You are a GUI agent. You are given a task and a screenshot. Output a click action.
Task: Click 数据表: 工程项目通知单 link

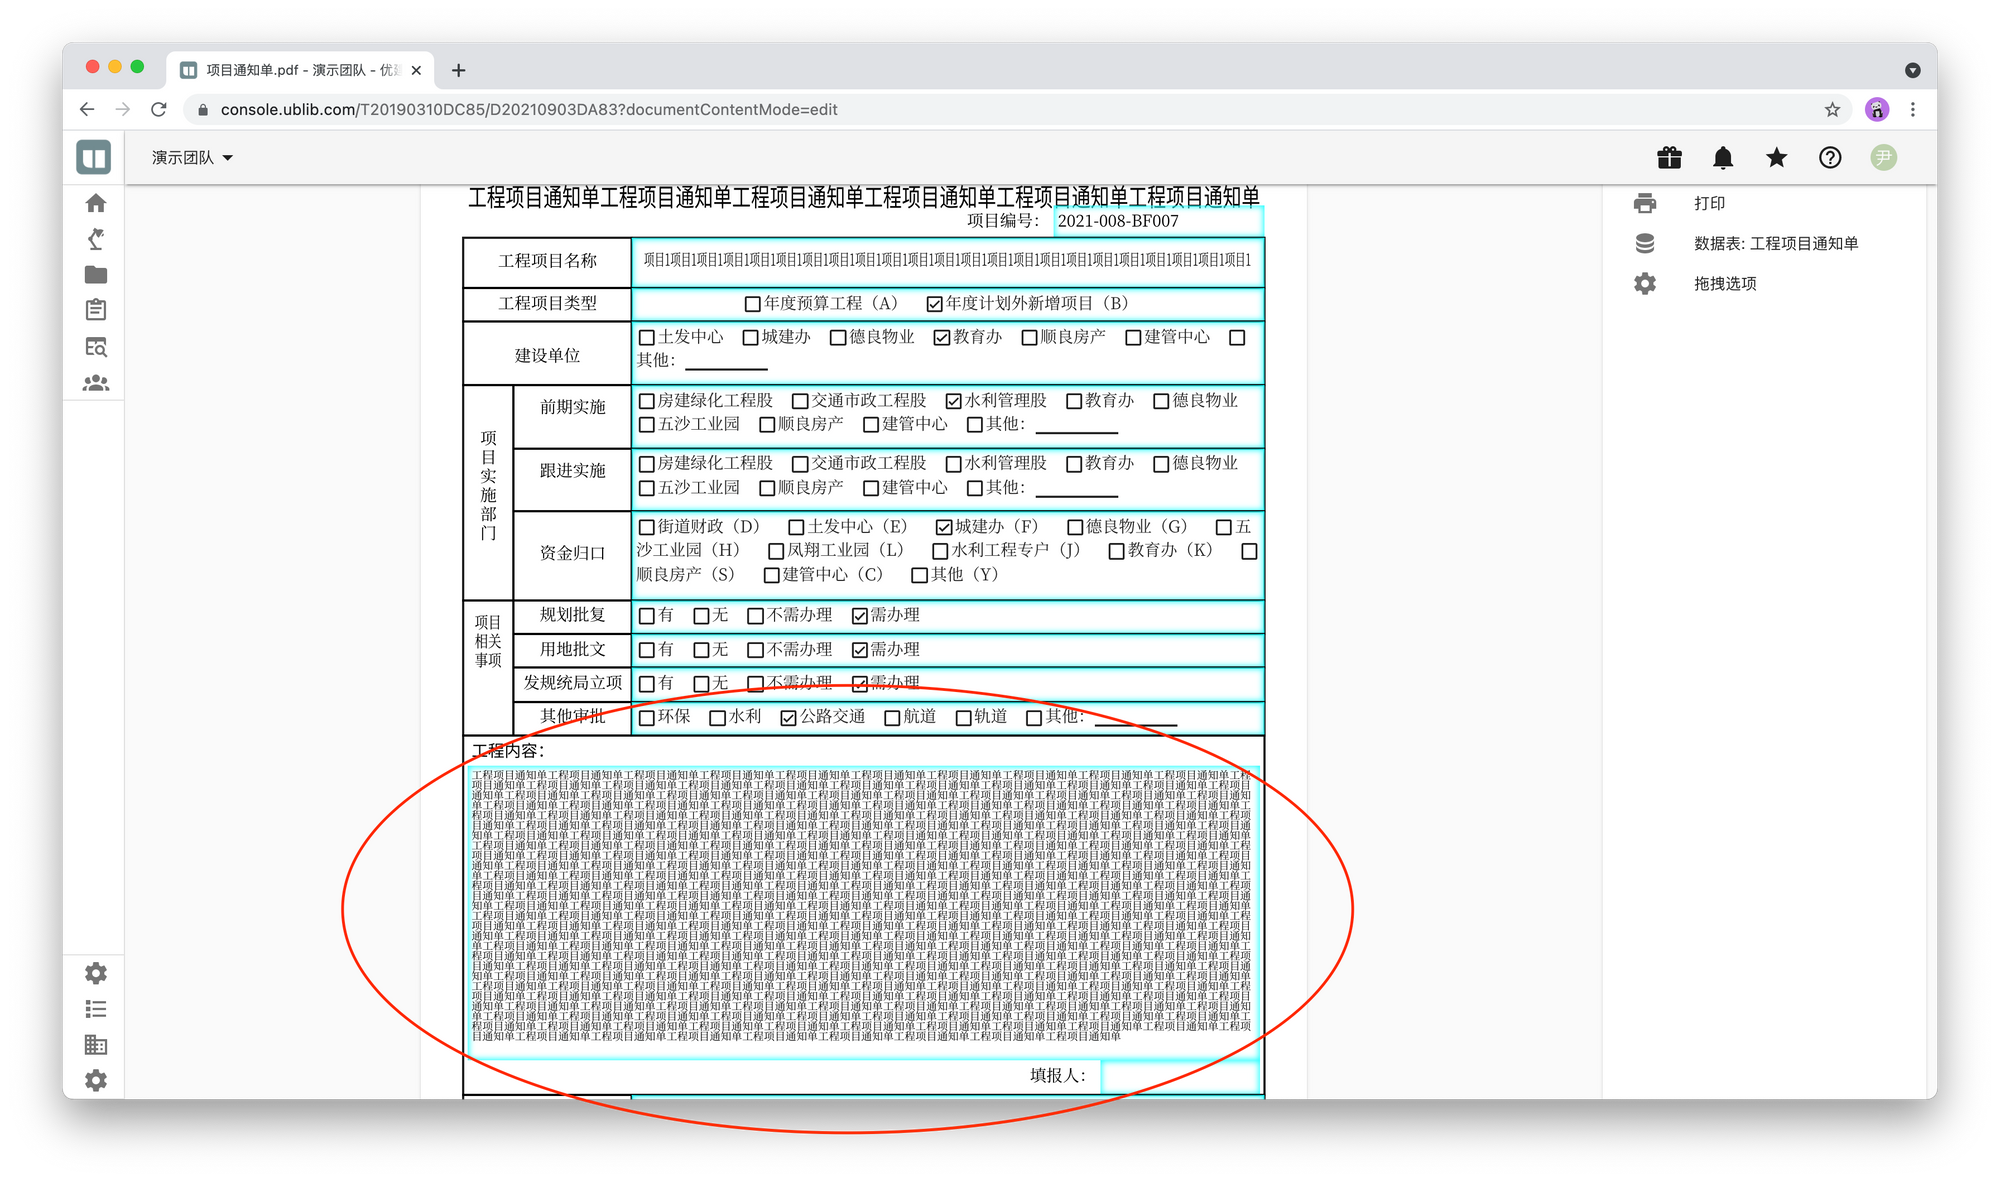pos(1775,243)
